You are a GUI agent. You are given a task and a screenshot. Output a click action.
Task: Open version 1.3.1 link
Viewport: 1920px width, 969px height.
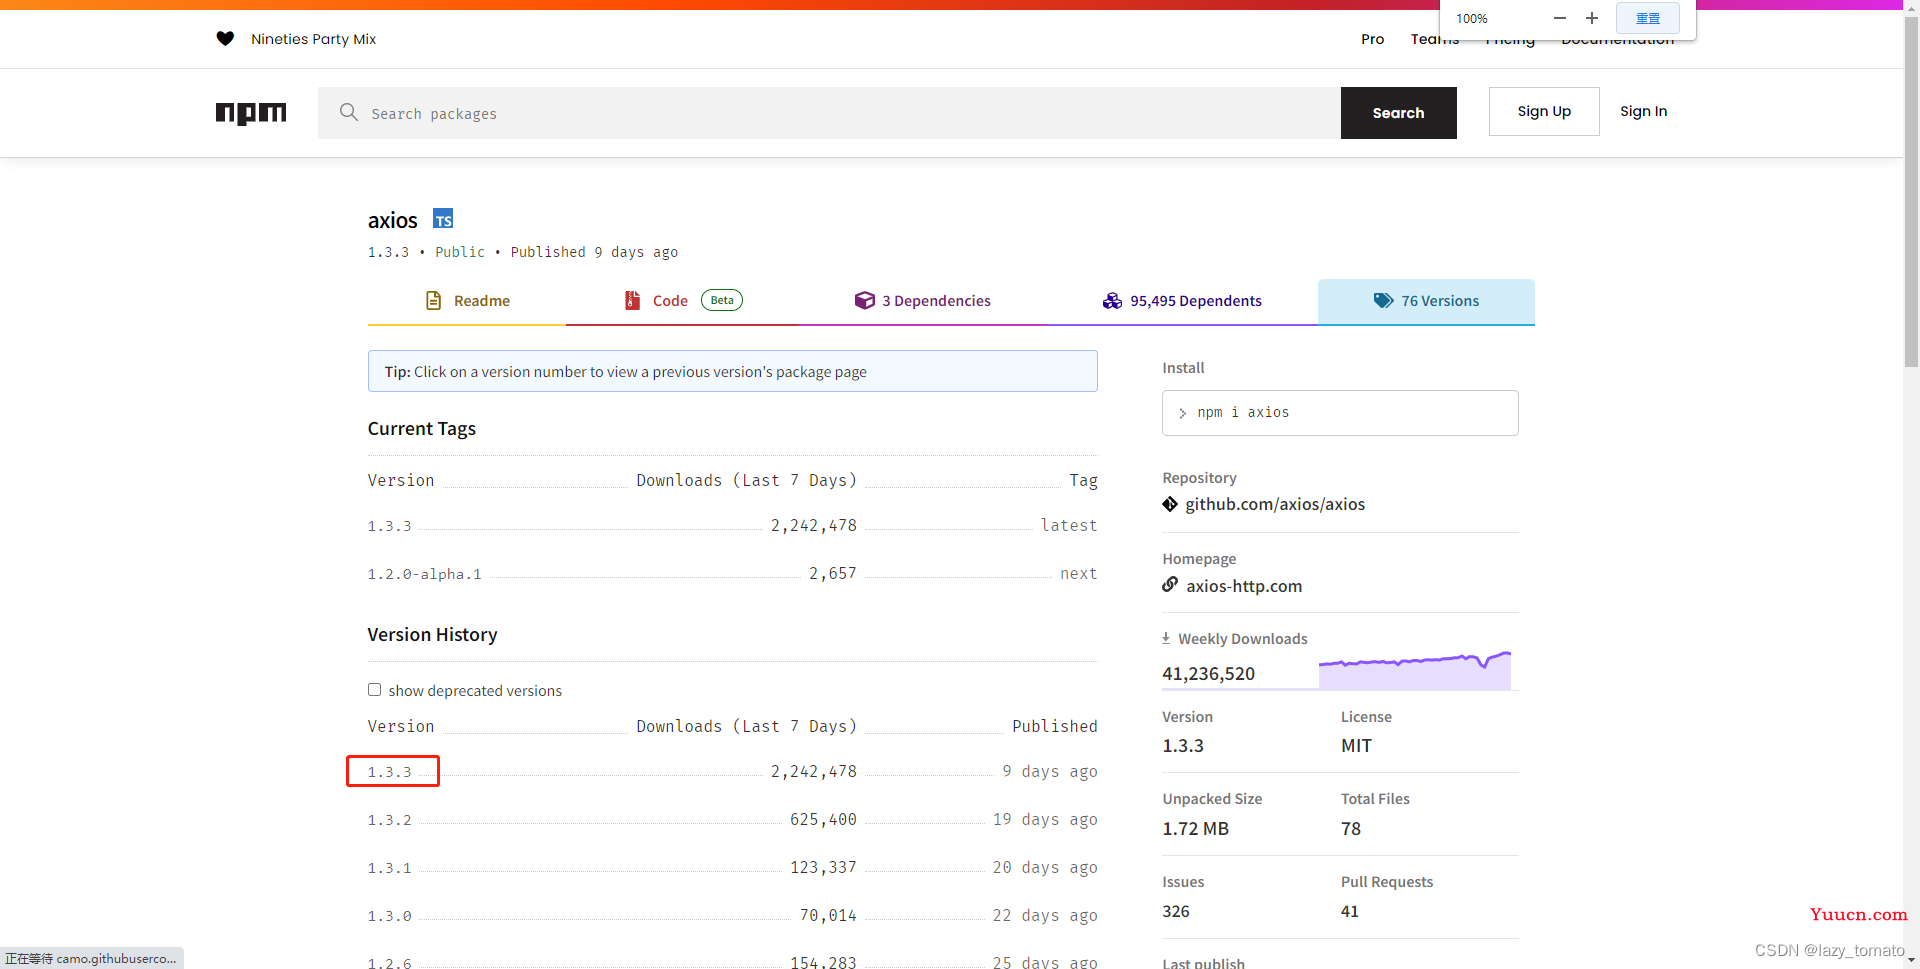coord(389,868)
